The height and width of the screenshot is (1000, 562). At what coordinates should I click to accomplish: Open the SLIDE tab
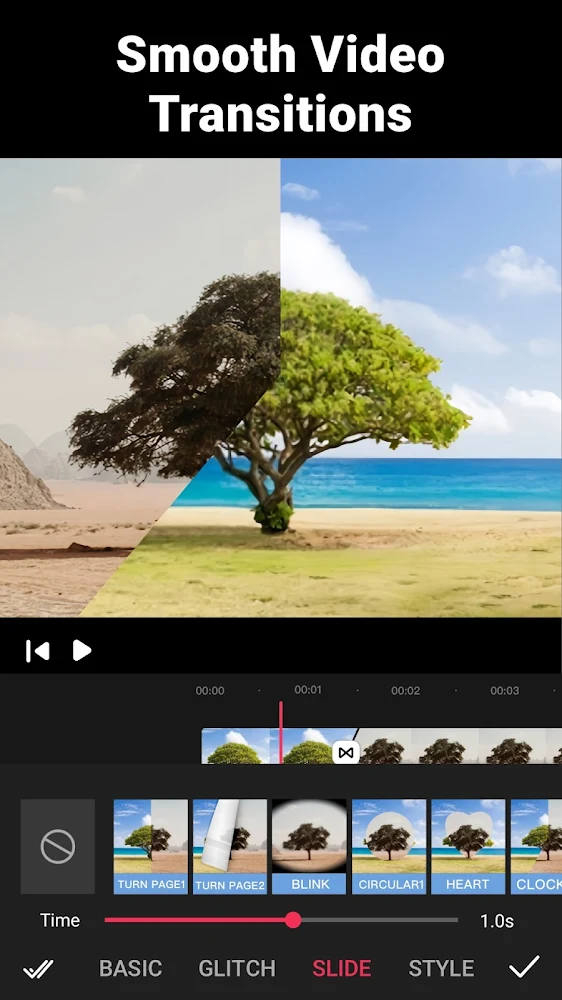click(x=341, y=968)
